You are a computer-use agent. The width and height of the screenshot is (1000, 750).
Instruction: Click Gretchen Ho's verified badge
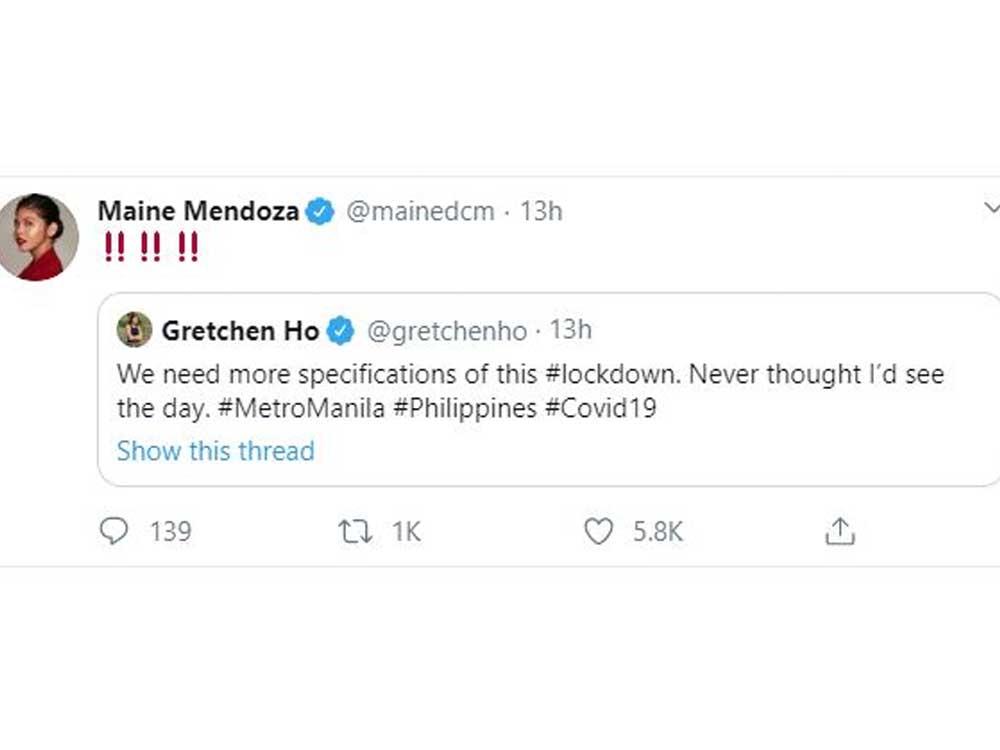coord(339,330)
